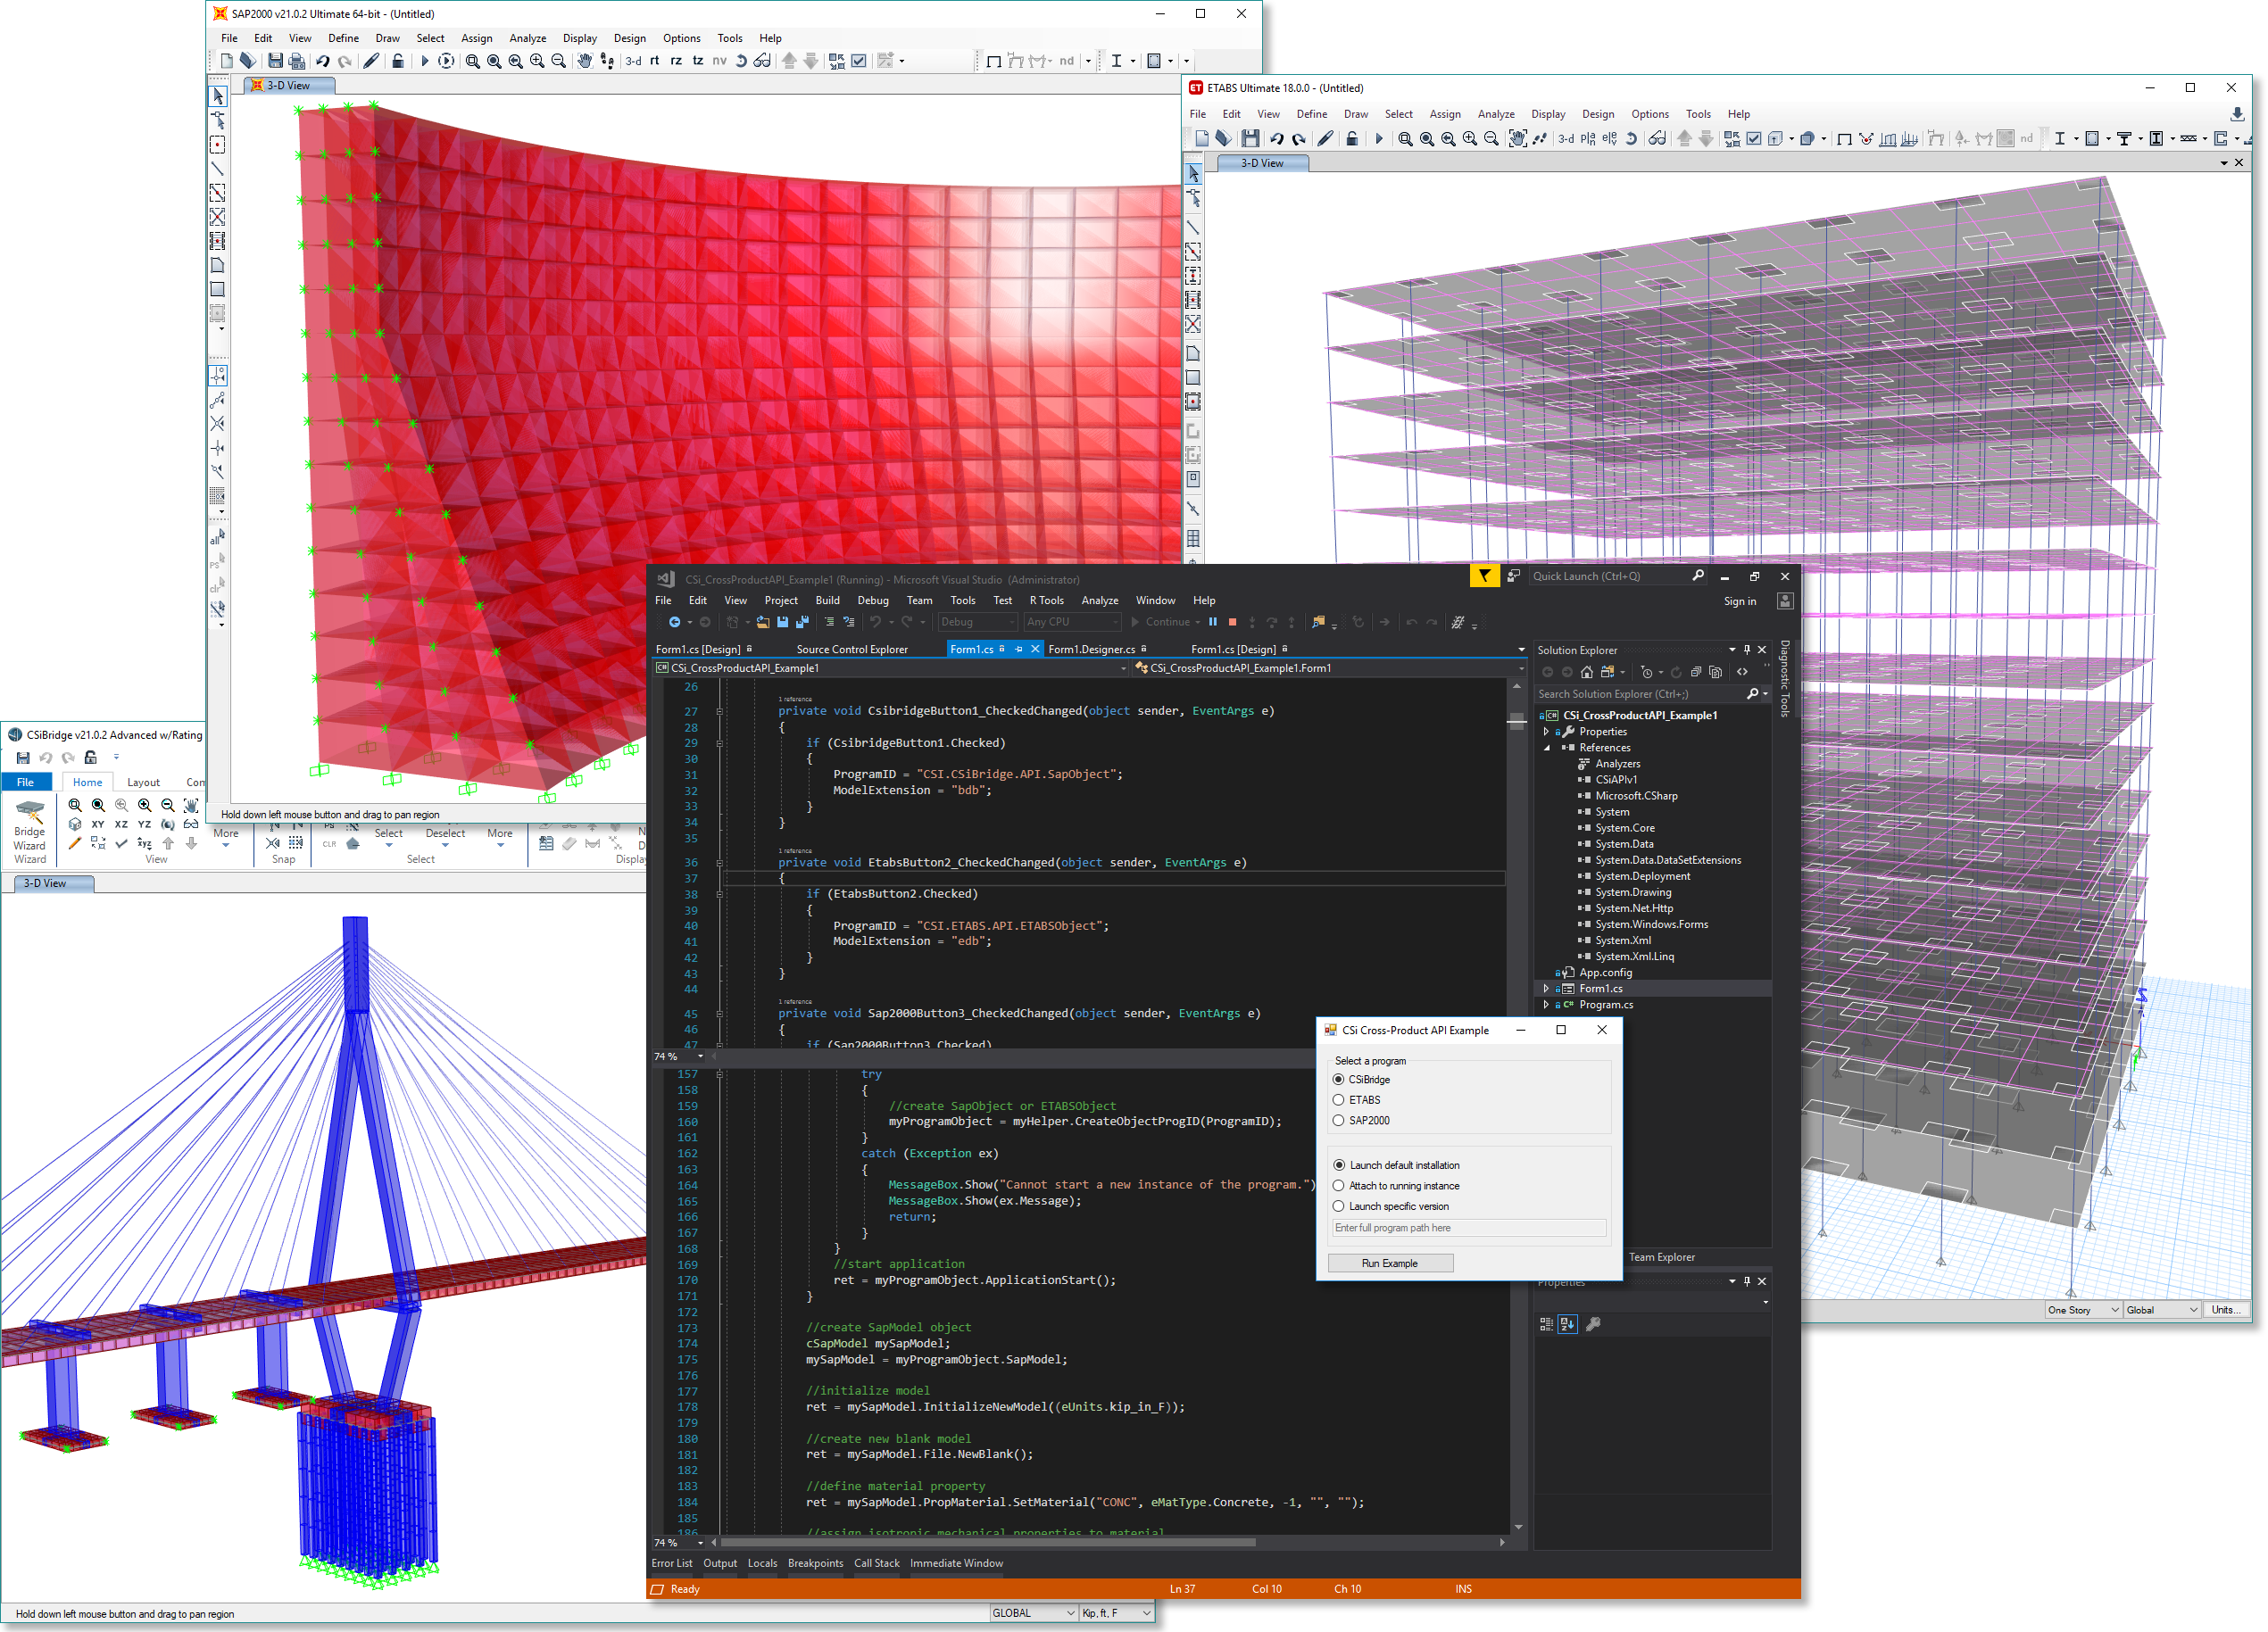Click the save icon in ETABS toolbar
The image size is (2268, 1632).
(1250, 139)
